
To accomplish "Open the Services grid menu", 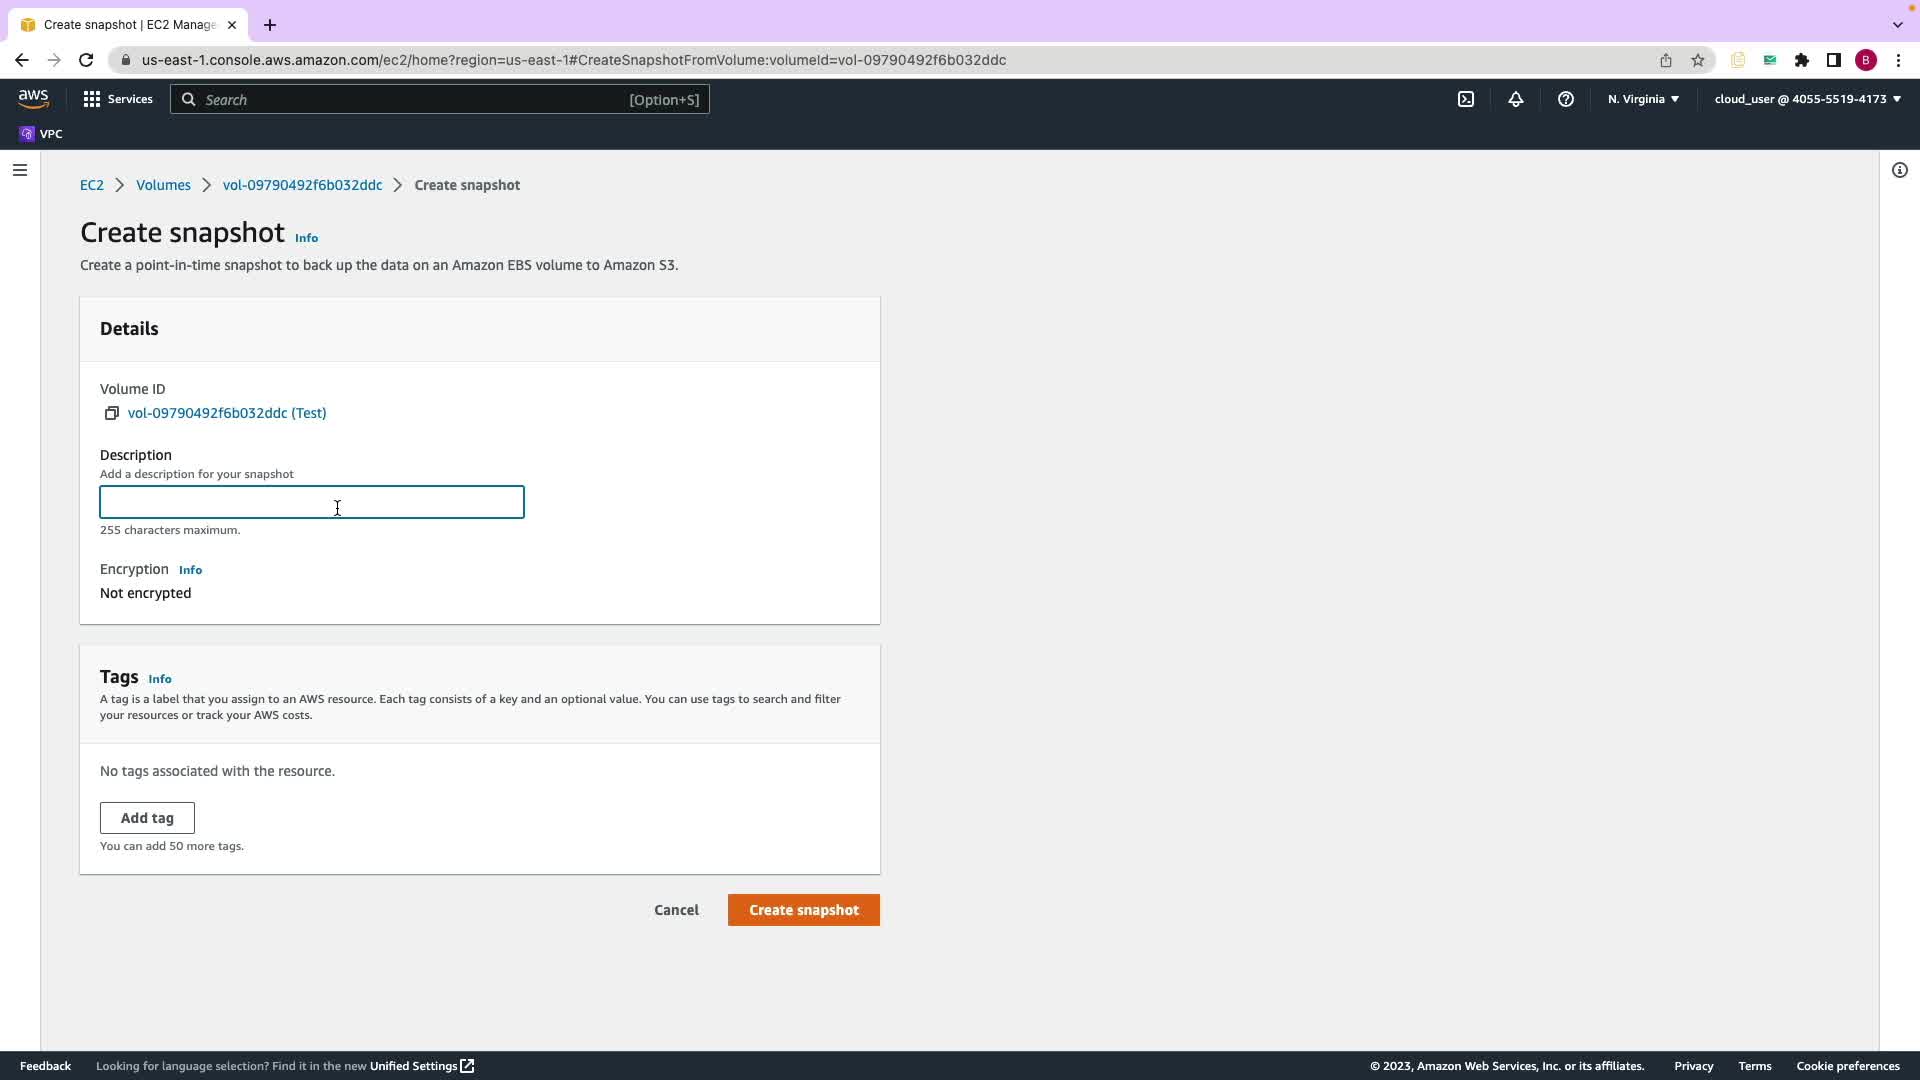I will pyautogui.click(x=118, y=99).
